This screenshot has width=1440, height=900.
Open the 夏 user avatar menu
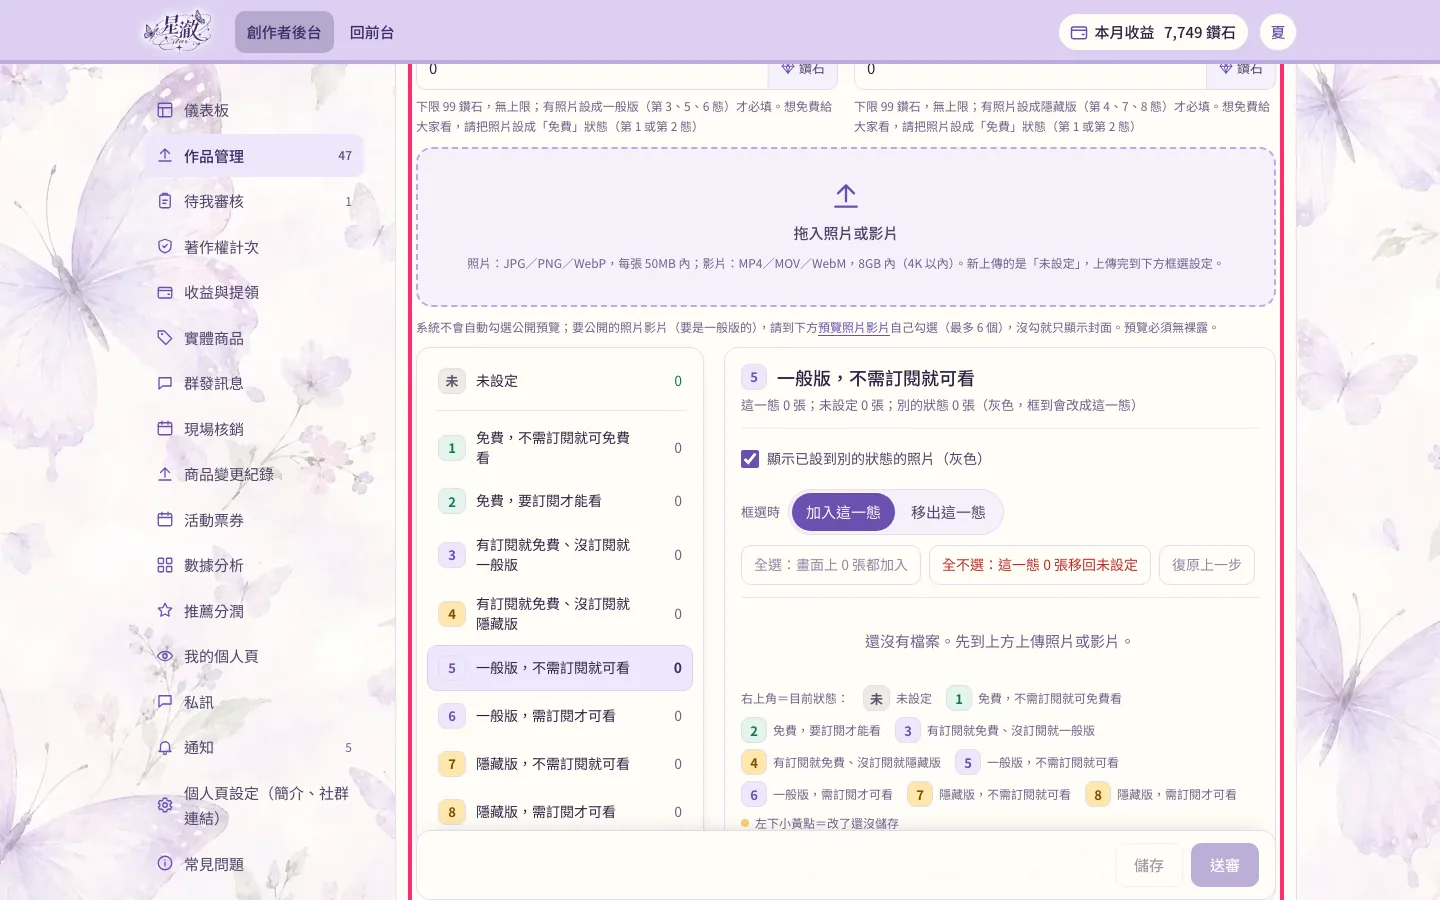1278,32
